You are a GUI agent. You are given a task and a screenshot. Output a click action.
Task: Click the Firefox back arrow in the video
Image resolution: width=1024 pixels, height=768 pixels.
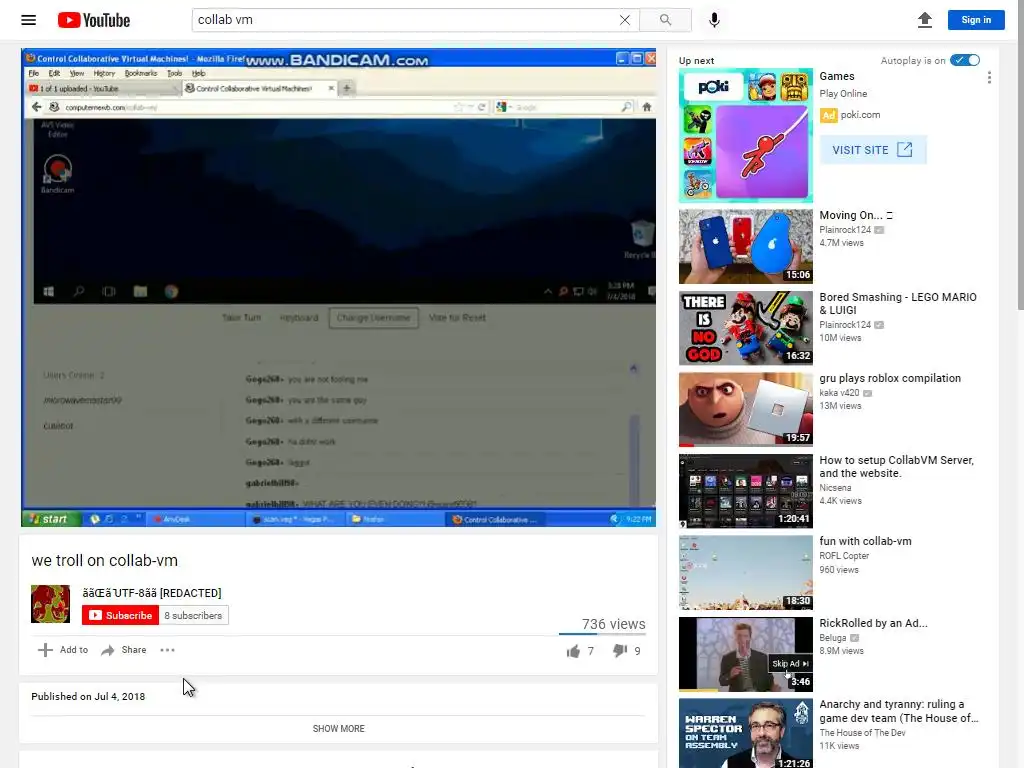point(37,107)
